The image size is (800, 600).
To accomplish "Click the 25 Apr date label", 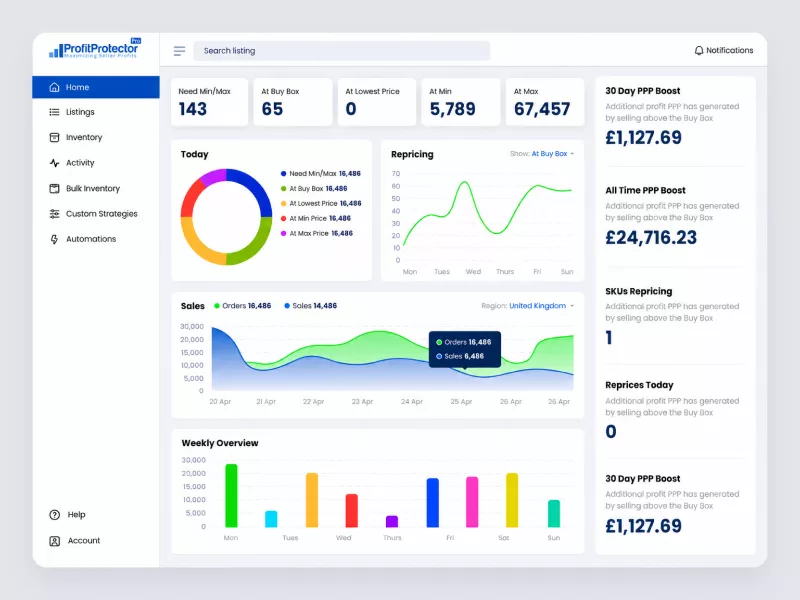I will [x=461, y=402].
